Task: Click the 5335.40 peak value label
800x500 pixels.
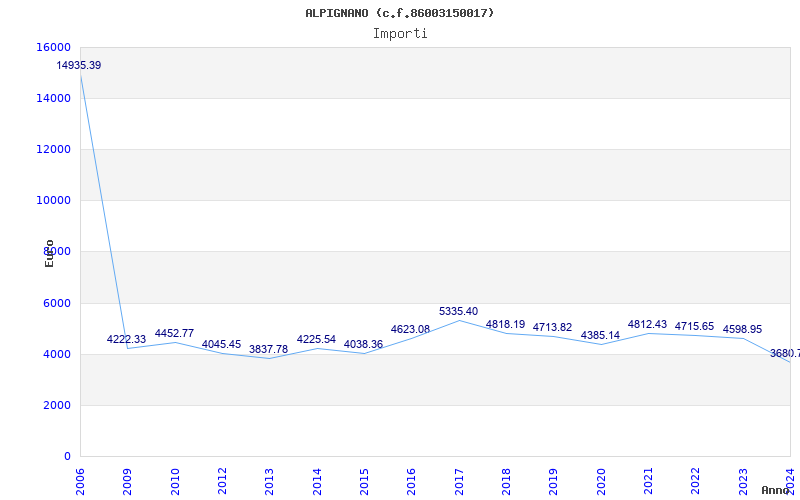Action: (x=458, y=312)
